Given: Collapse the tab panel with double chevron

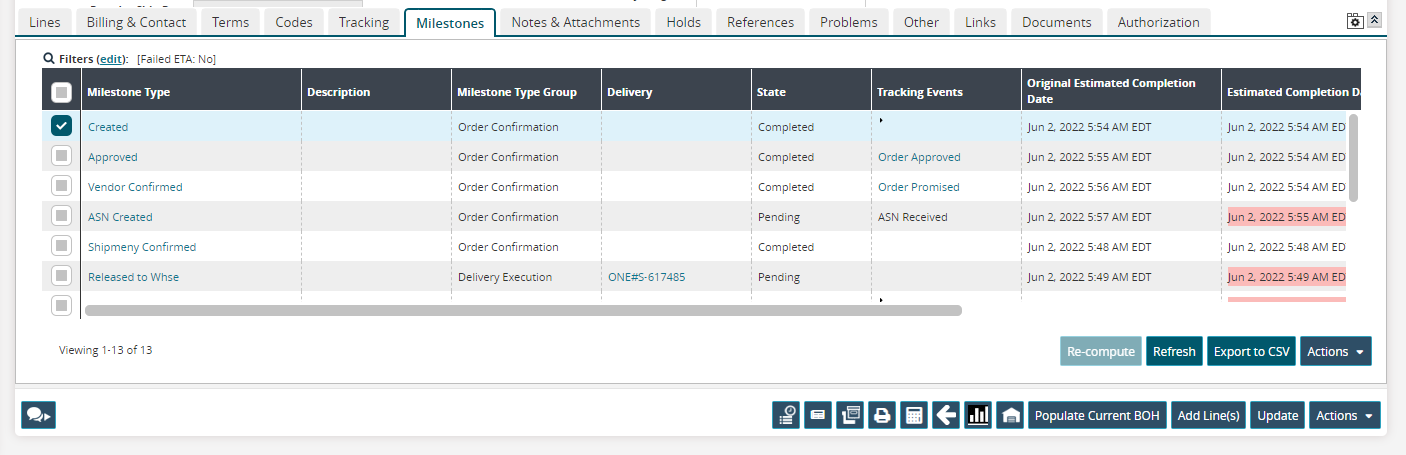Looking at the screenshot, I should coord(1375,20).
